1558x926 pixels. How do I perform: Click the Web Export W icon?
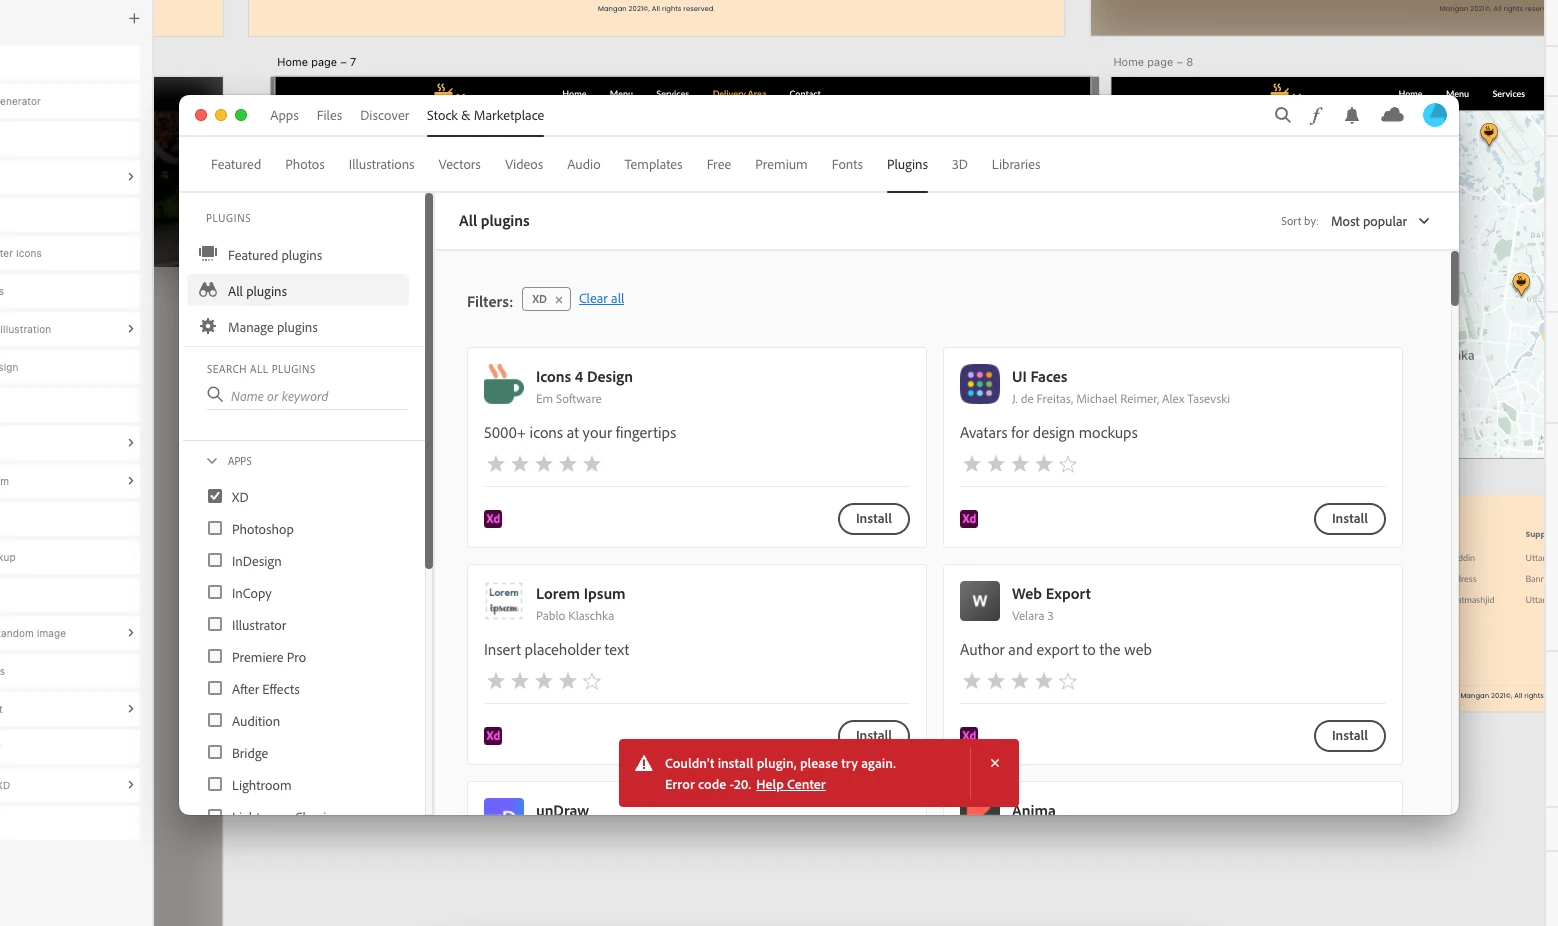pyautogui.click(x=980, y=601)
